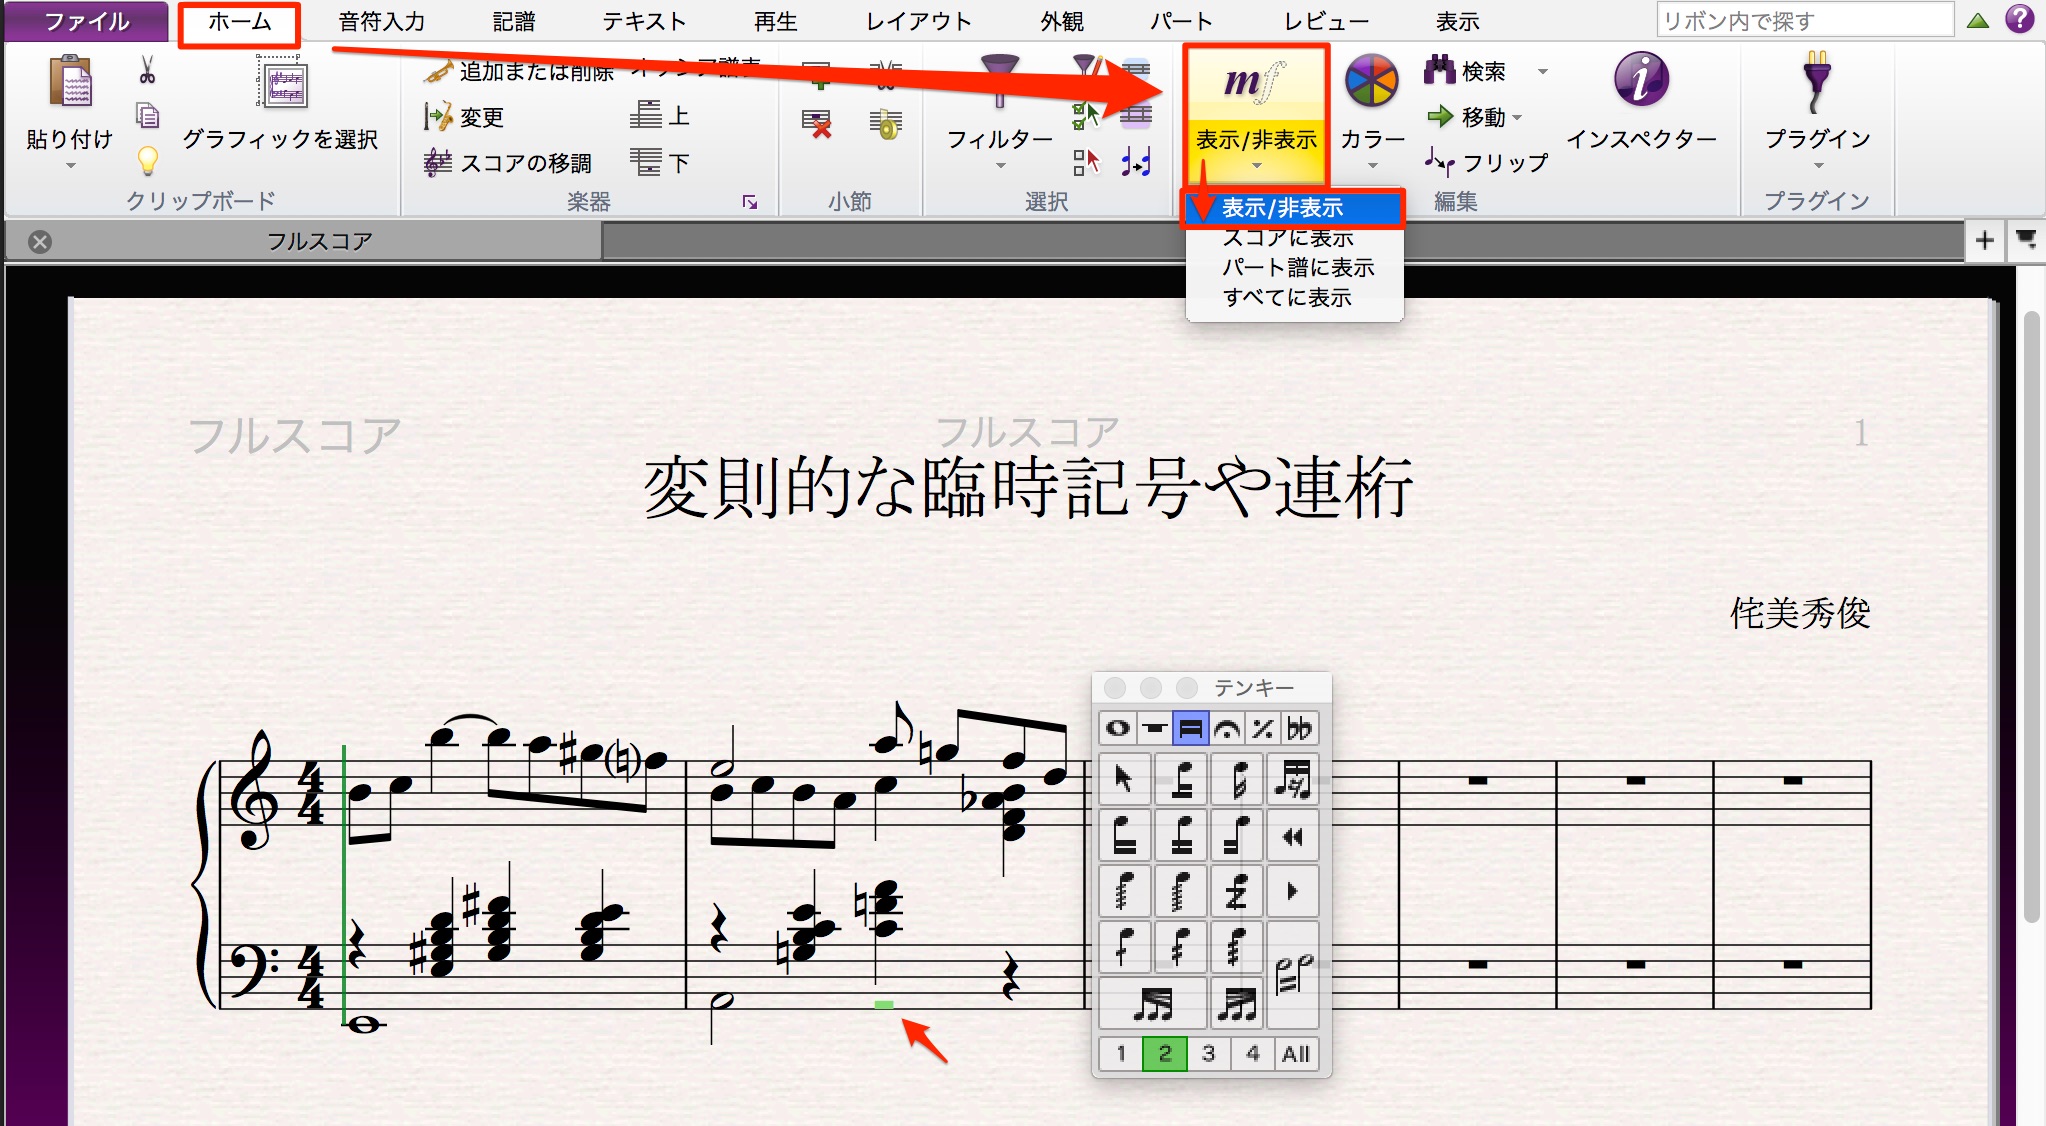
Task: Select voice 3 on the keypad
Action: coord(1209,1053)
